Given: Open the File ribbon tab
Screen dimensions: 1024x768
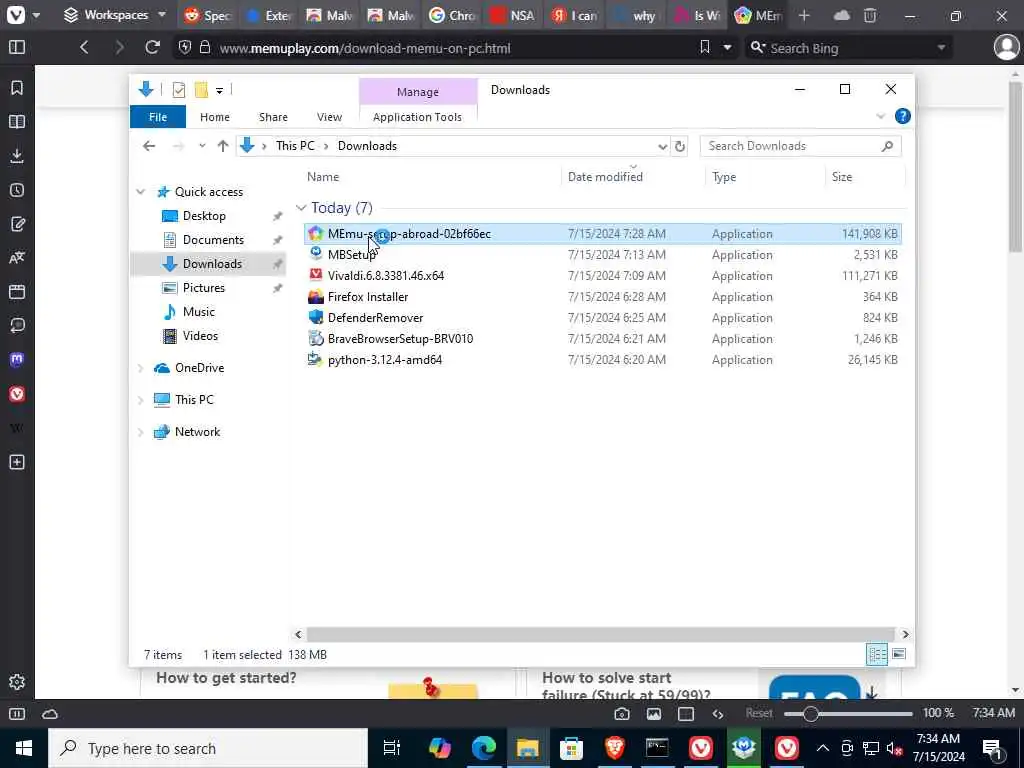Looking at the screenshot, I should pyautogui.click(x=158, y=117).
